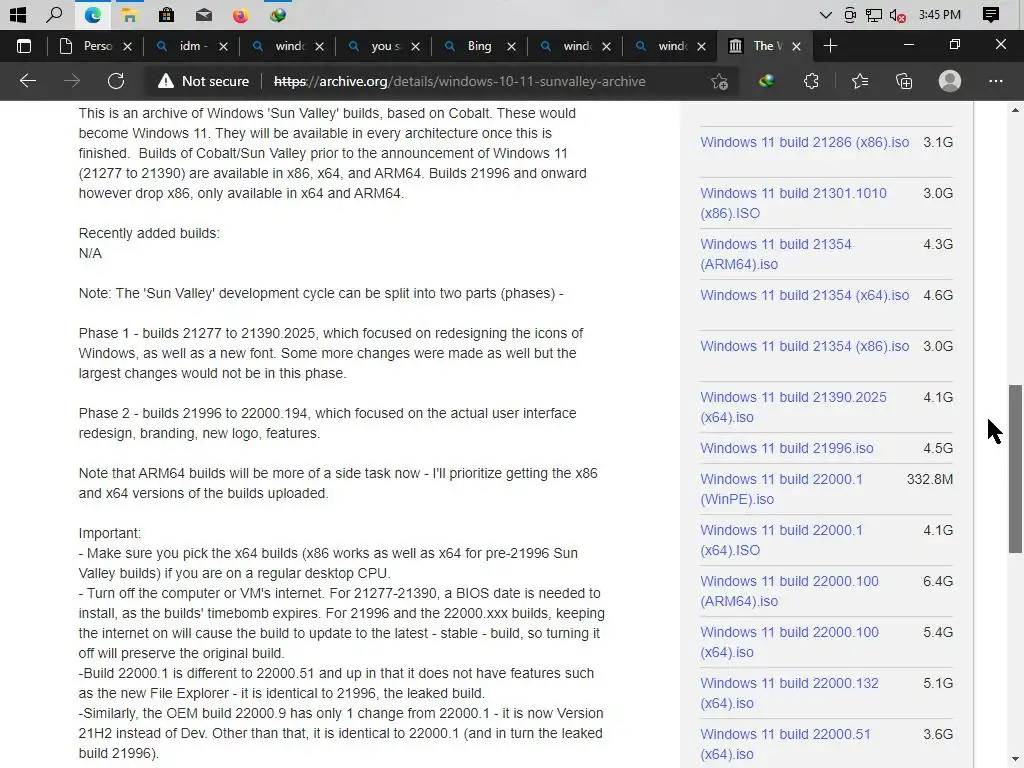Open Internet Download Manager on the taskbar
This screenshot has width=1024, height=768.
point(278,14)
